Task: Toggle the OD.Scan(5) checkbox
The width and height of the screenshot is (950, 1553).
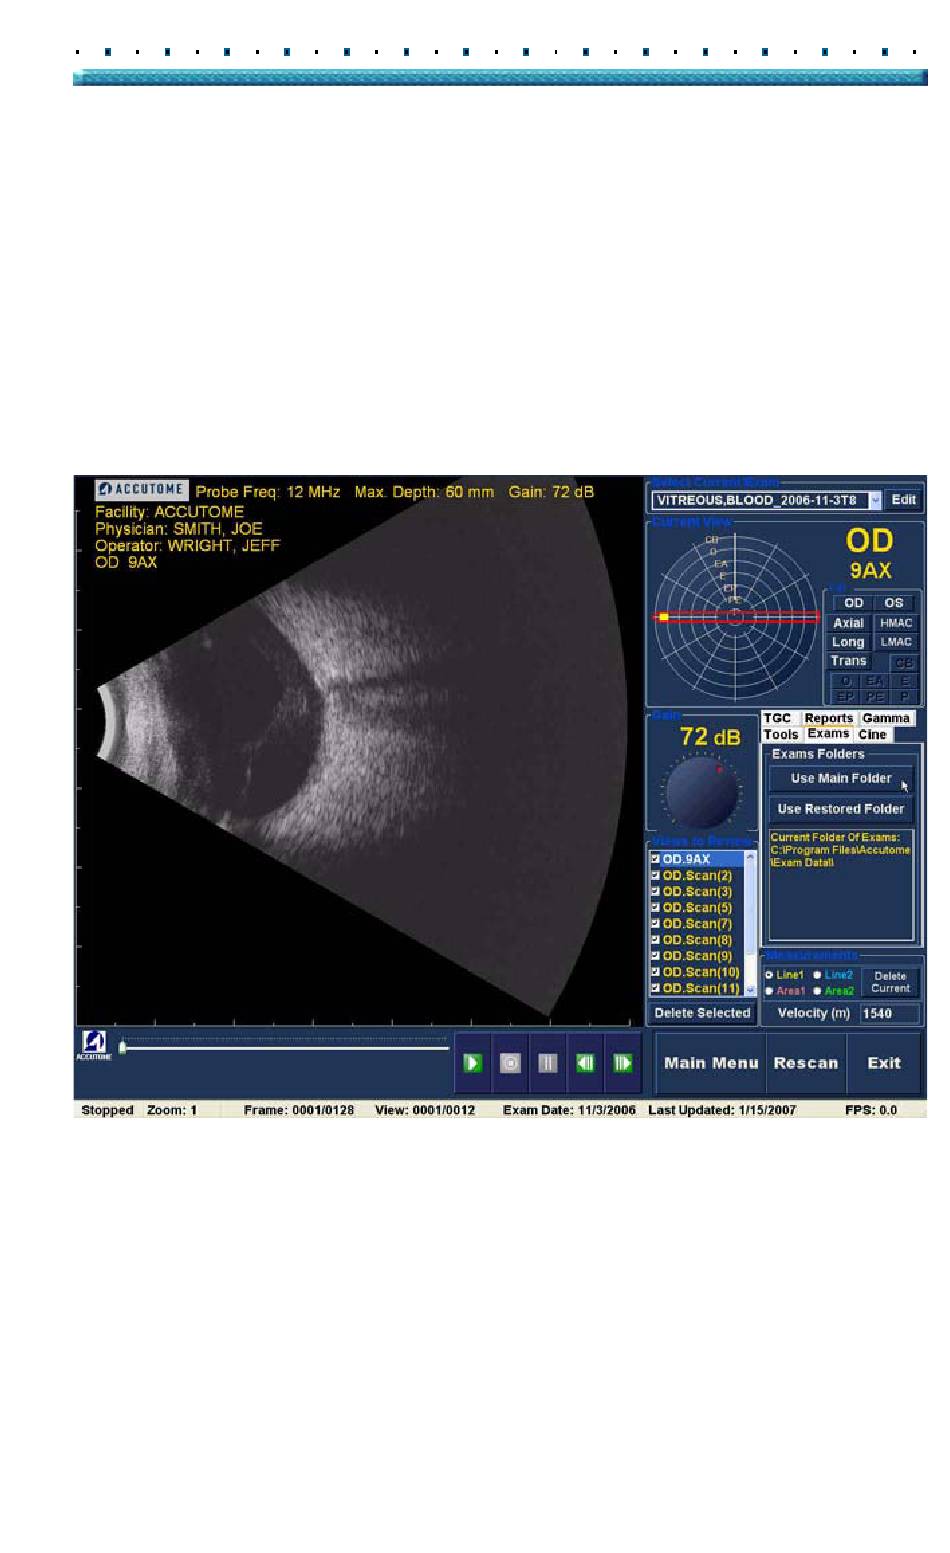Action: pos(656,907)
